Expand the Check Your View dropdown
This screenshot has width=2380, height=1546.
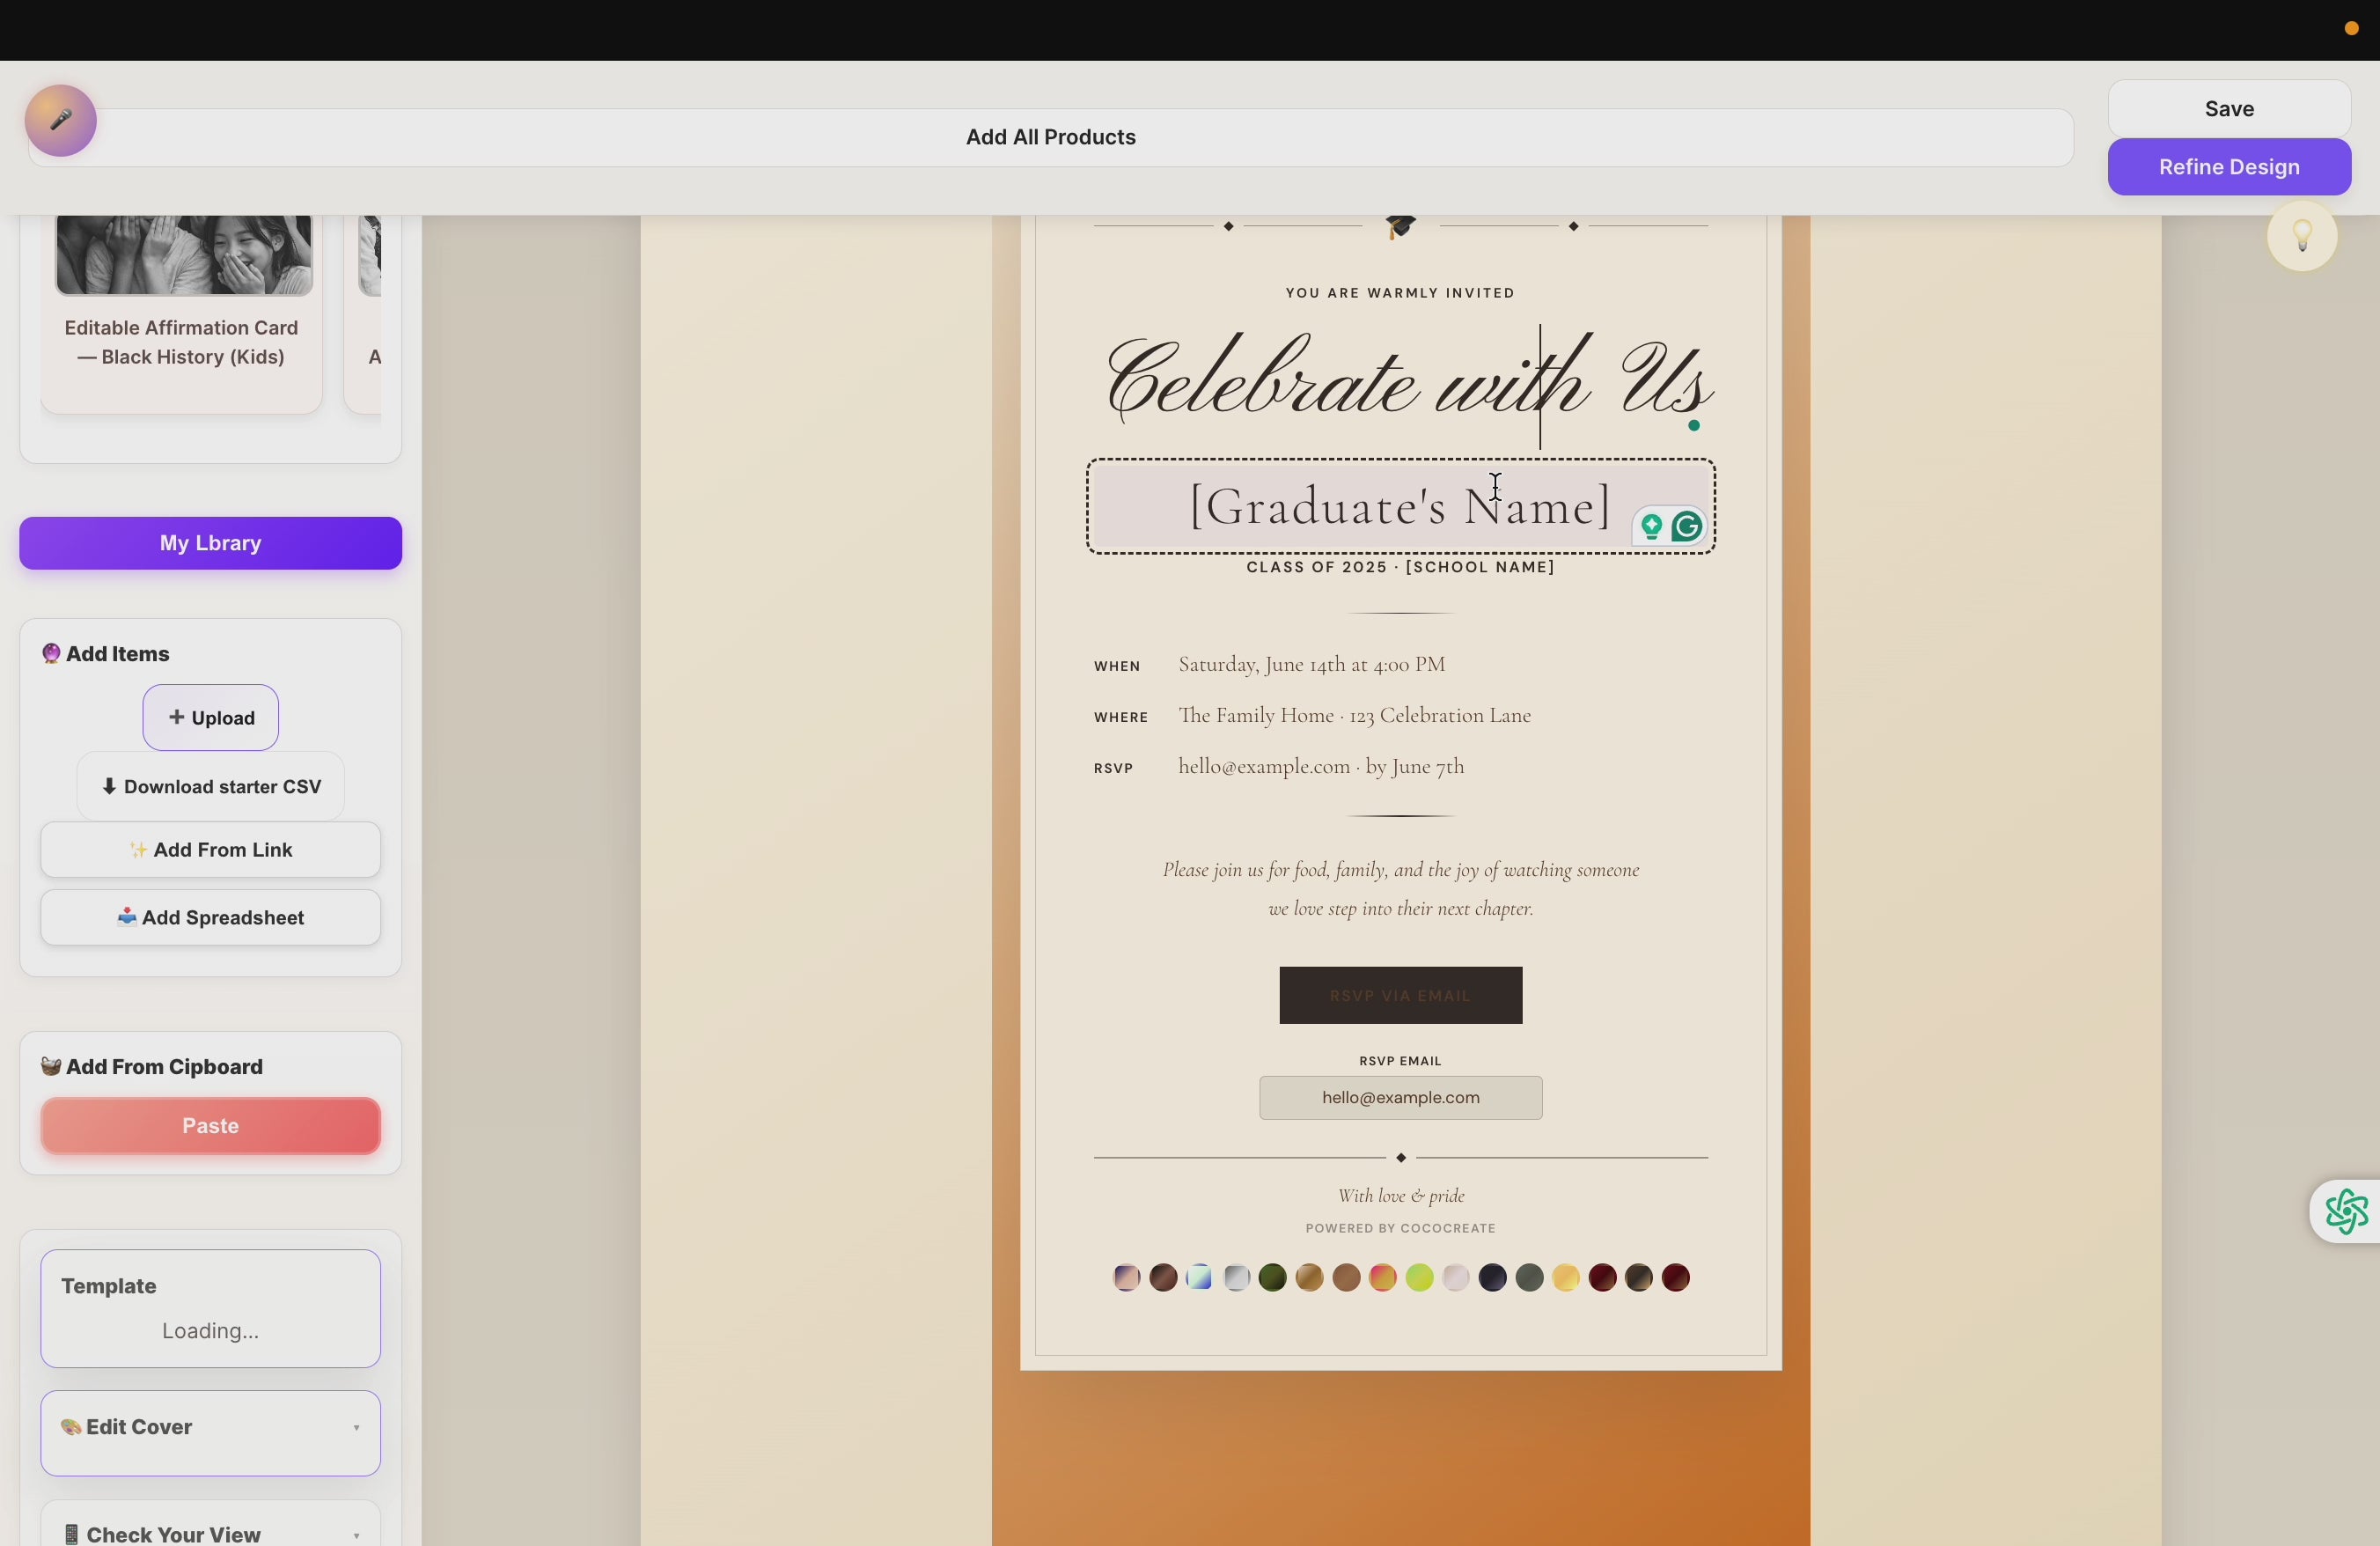pos(357,1536)
